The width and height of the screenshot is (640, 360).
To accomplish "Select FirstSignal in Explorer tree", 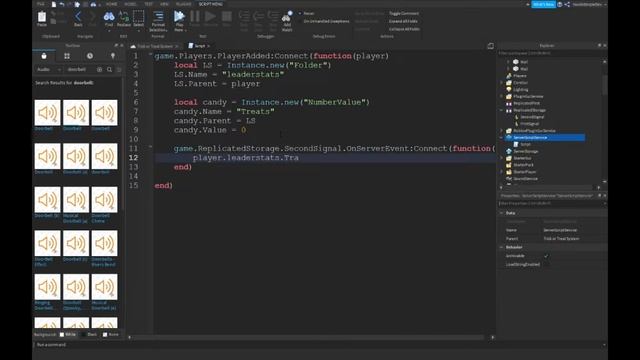I will click(529, 124).
